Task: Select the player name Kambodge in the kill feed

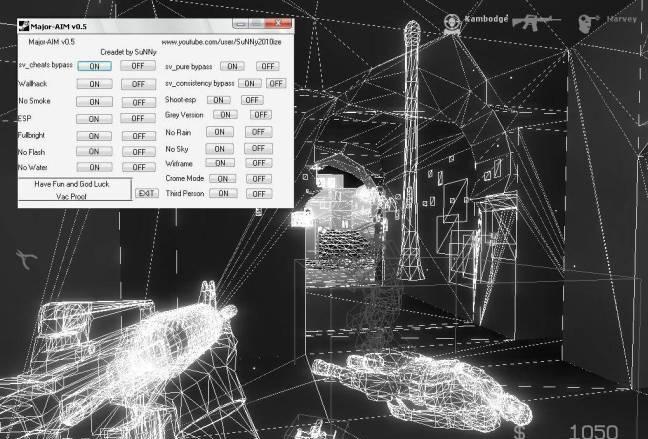Action: pyautogui.click(x=486, y=19)
